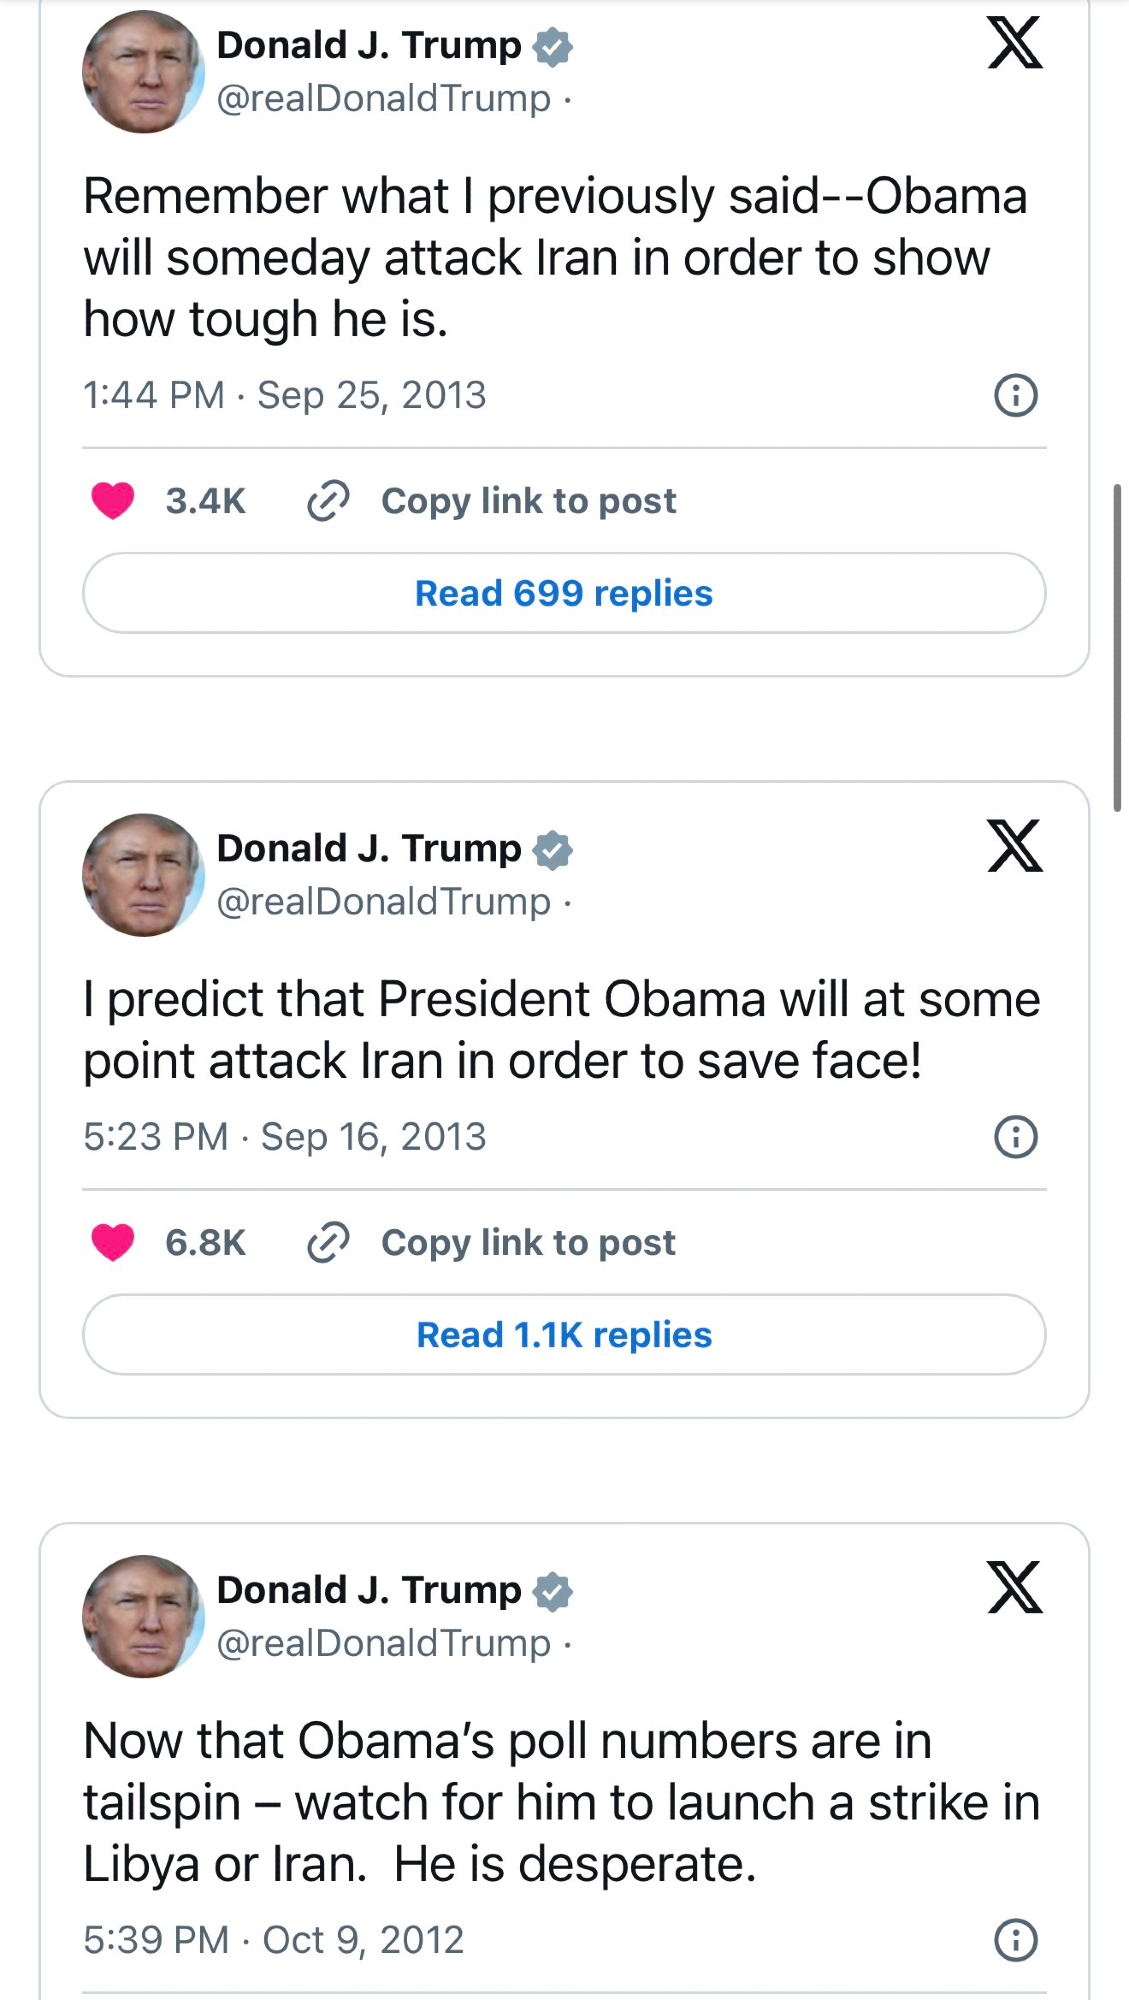The image size is (1129, 2000).
Task: Open 1:44 PM · Sep 25, 2013 timestamp
Action: pyautogui.click(x=284, y=395)
